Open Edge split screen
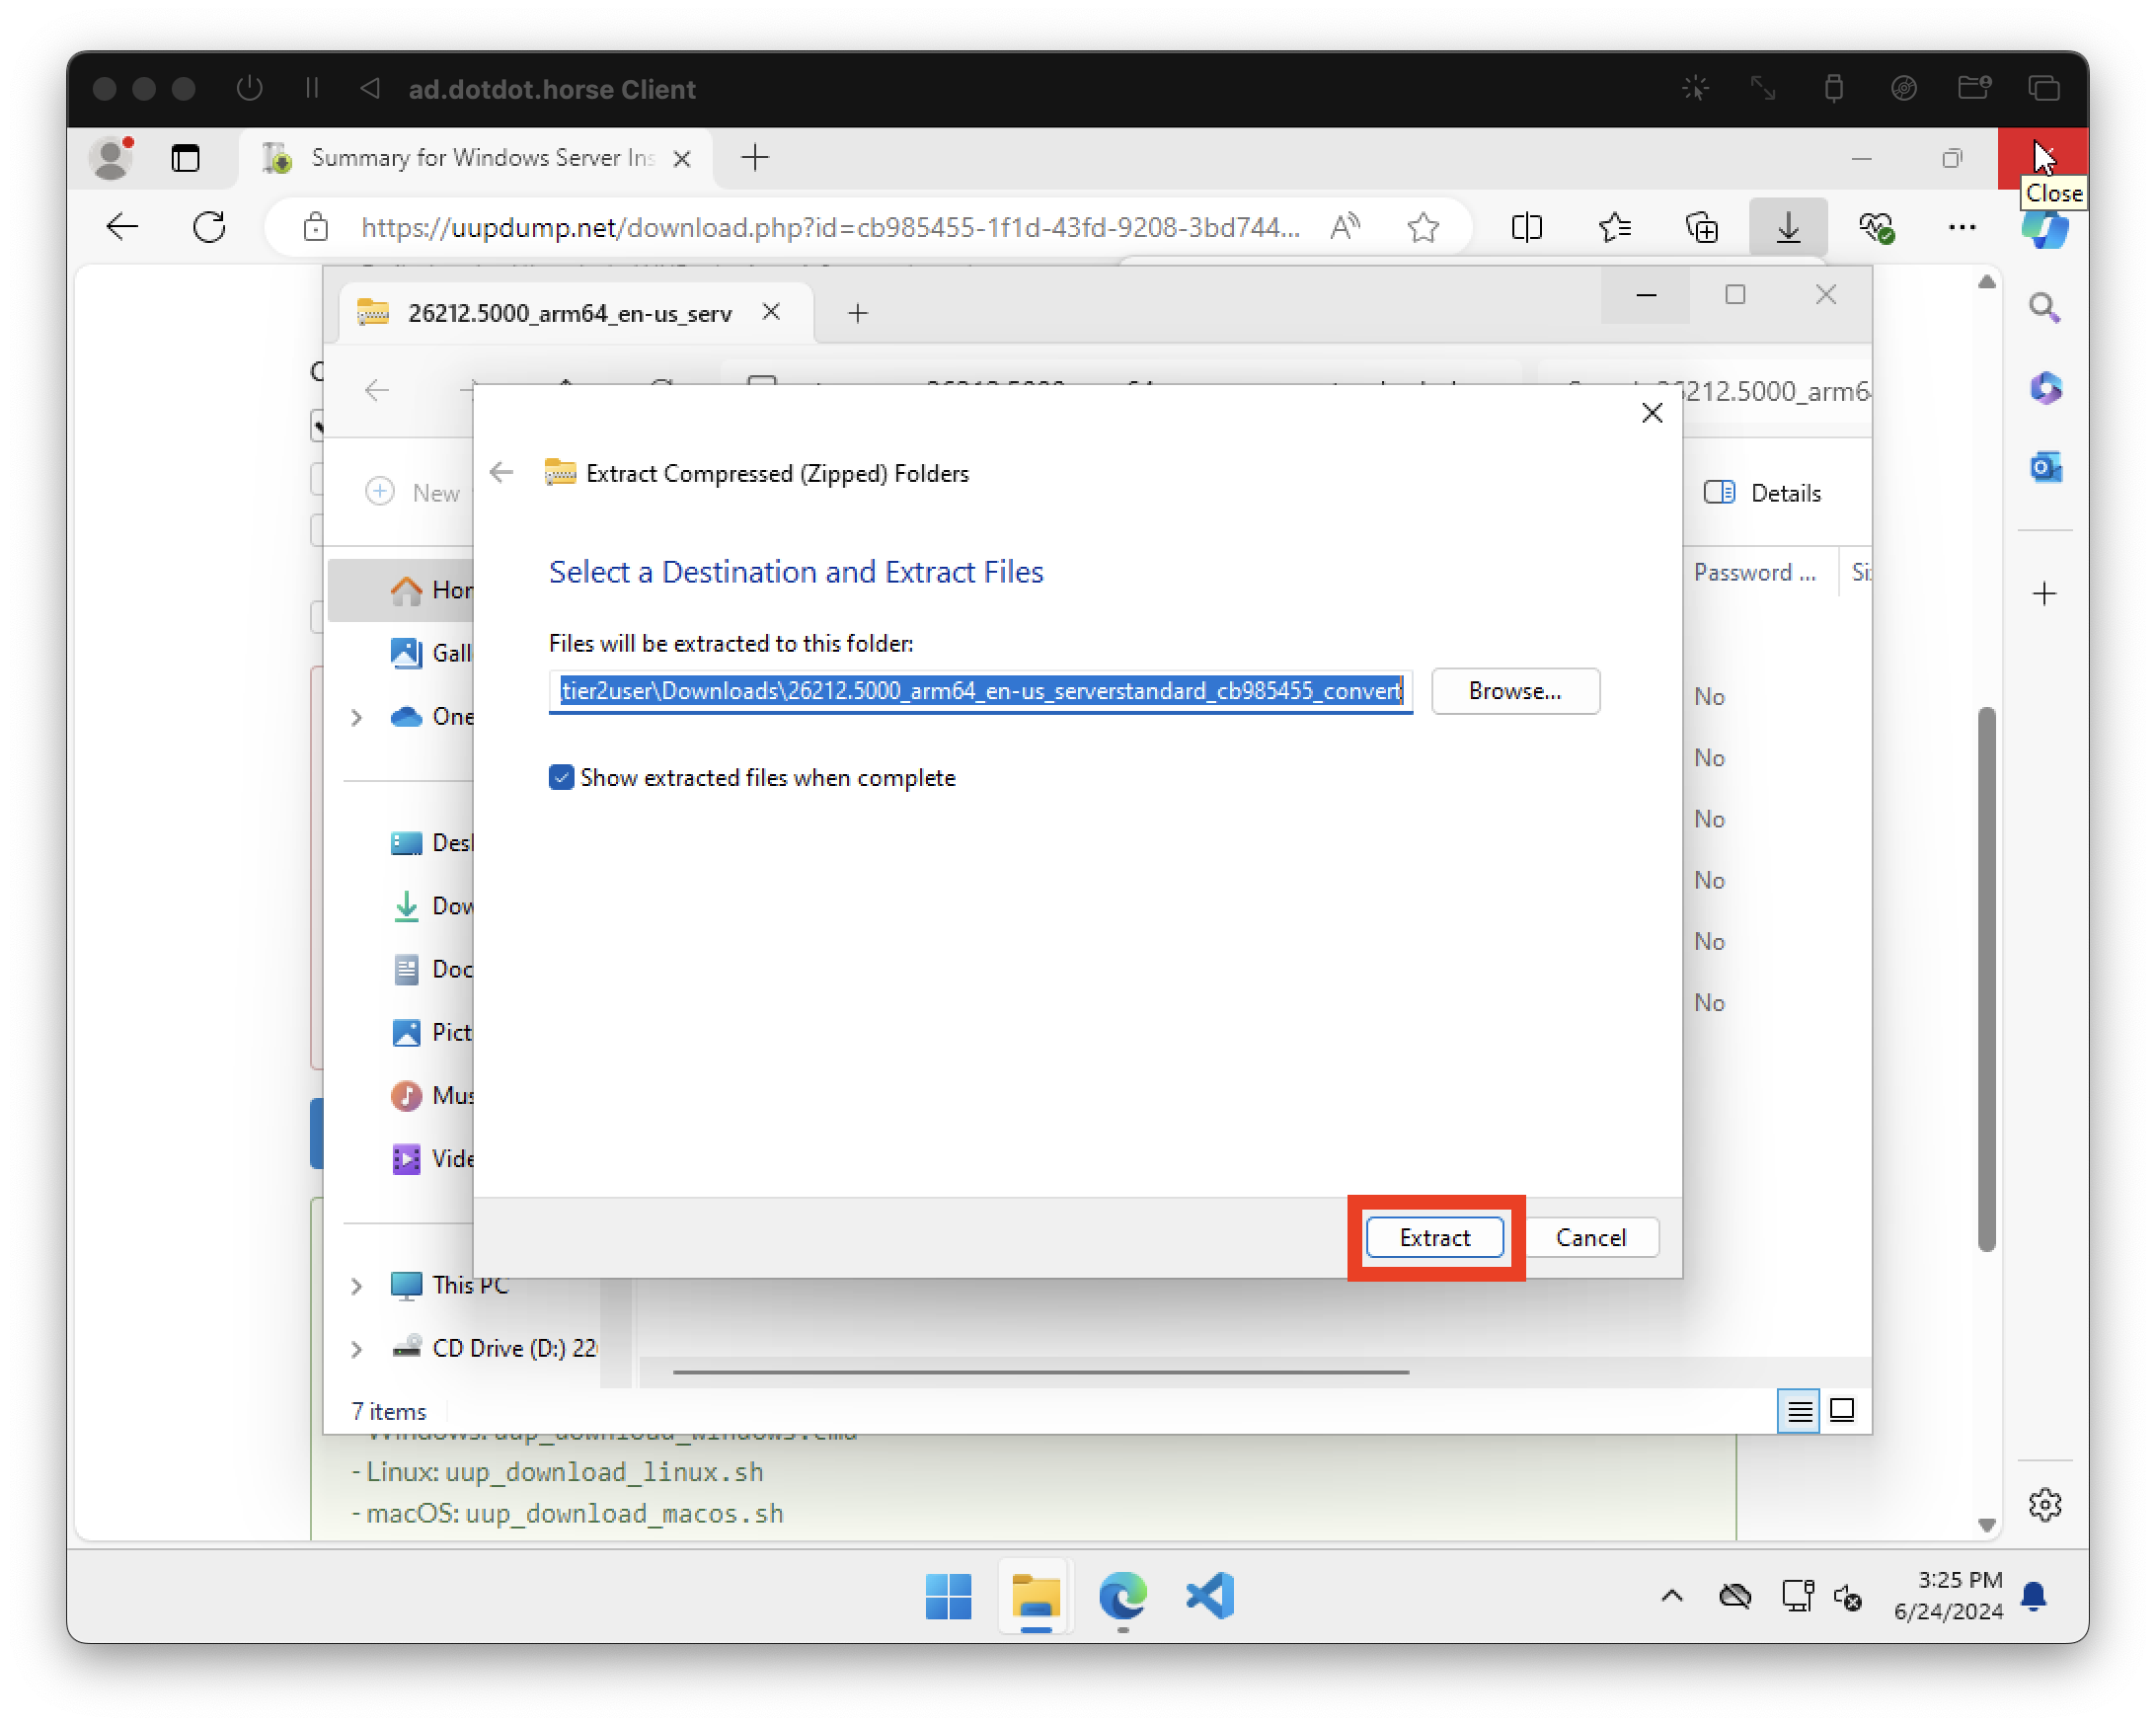2156x1726 pixels. tap(1526, 227)
